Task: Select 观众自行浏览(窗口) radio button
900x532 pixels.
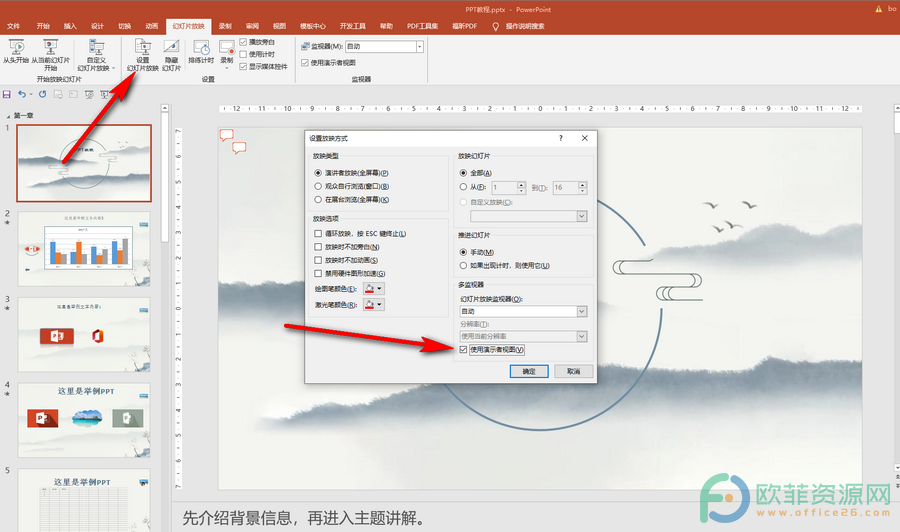Action: click(318, 186)
